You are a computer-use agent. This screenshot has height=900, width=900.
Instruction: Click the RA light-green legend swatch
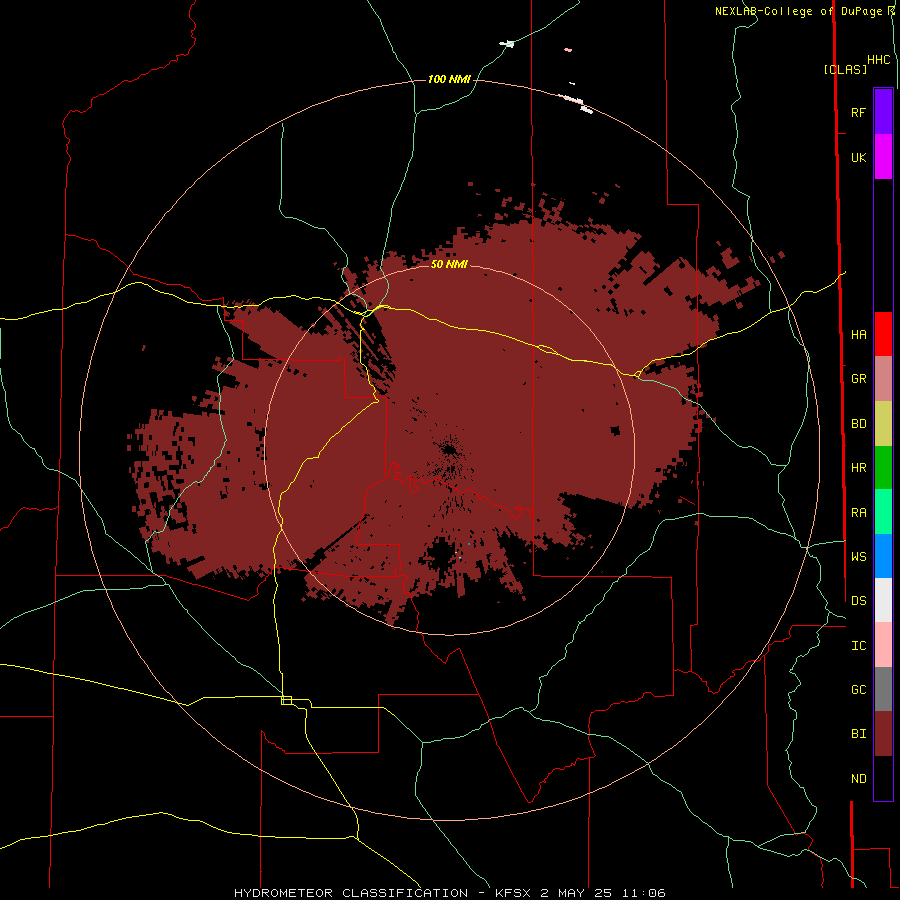click(x=883, y=512)
